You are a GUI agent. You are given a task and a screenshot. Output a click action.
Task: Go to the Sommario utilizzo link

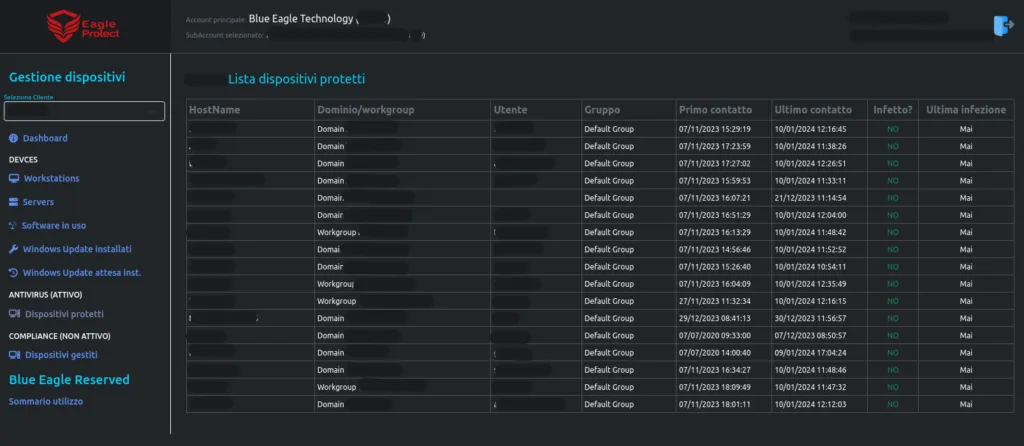(x=46, y=402)
